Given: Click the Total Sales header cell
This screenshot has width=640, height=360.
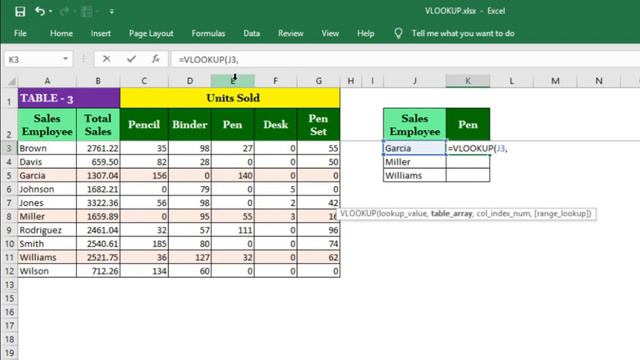Looking at the screenshot, I should 98,124.
